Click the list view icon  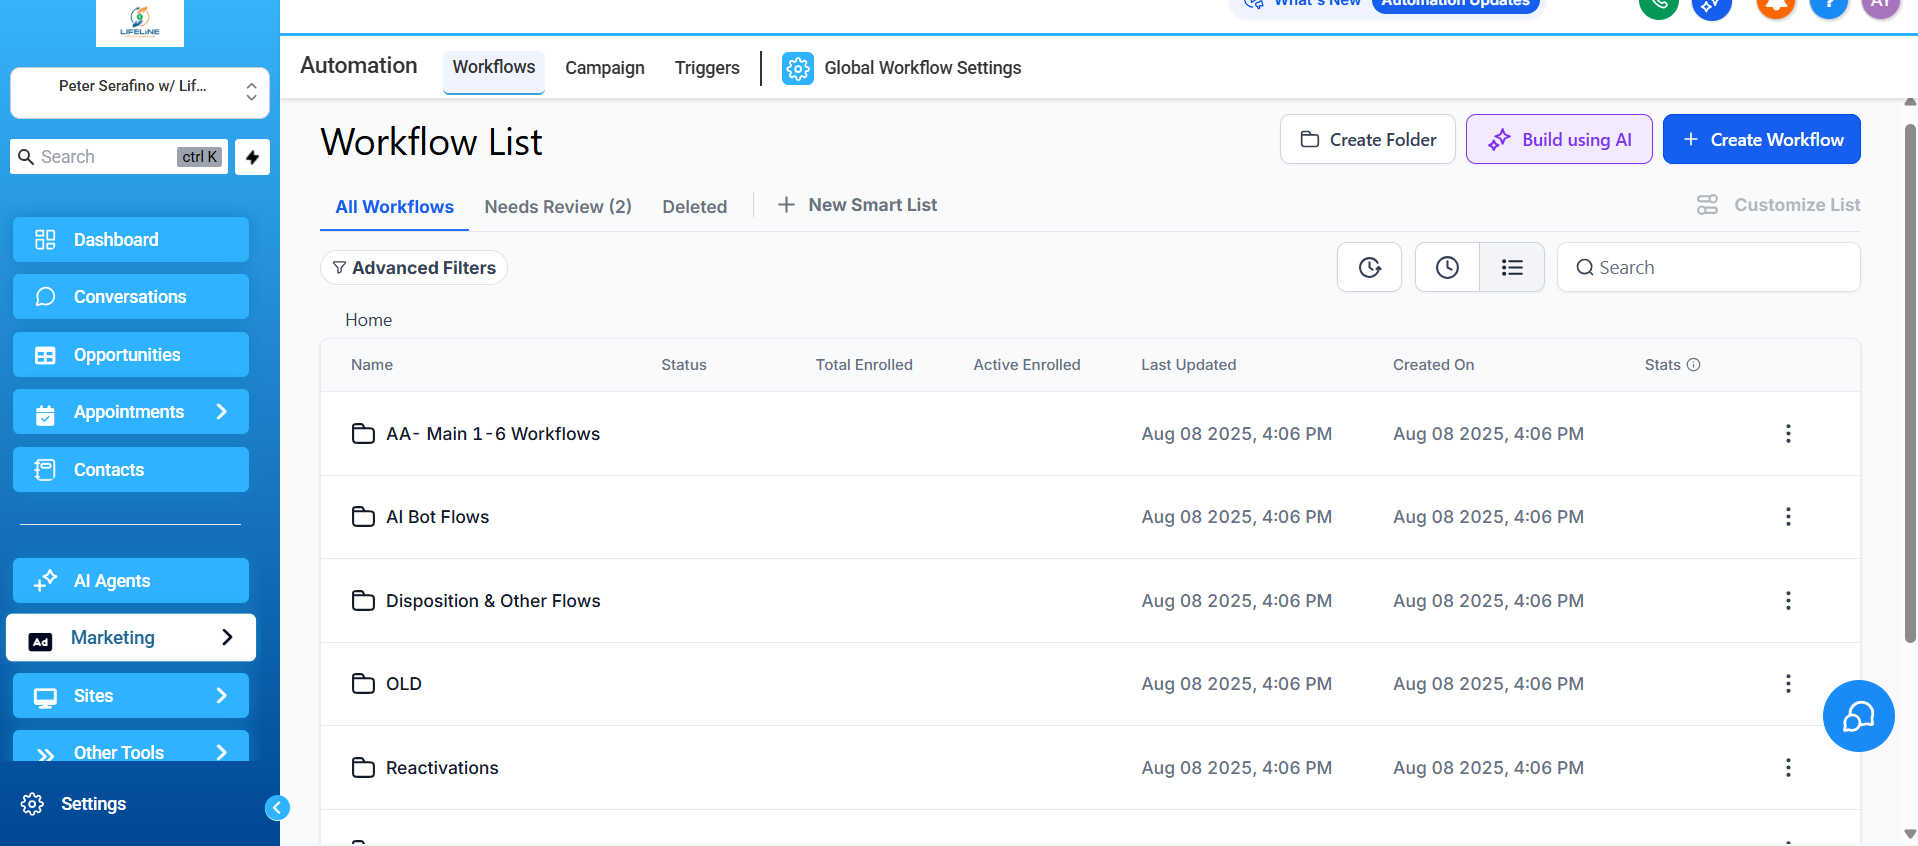coord(1511,267)
